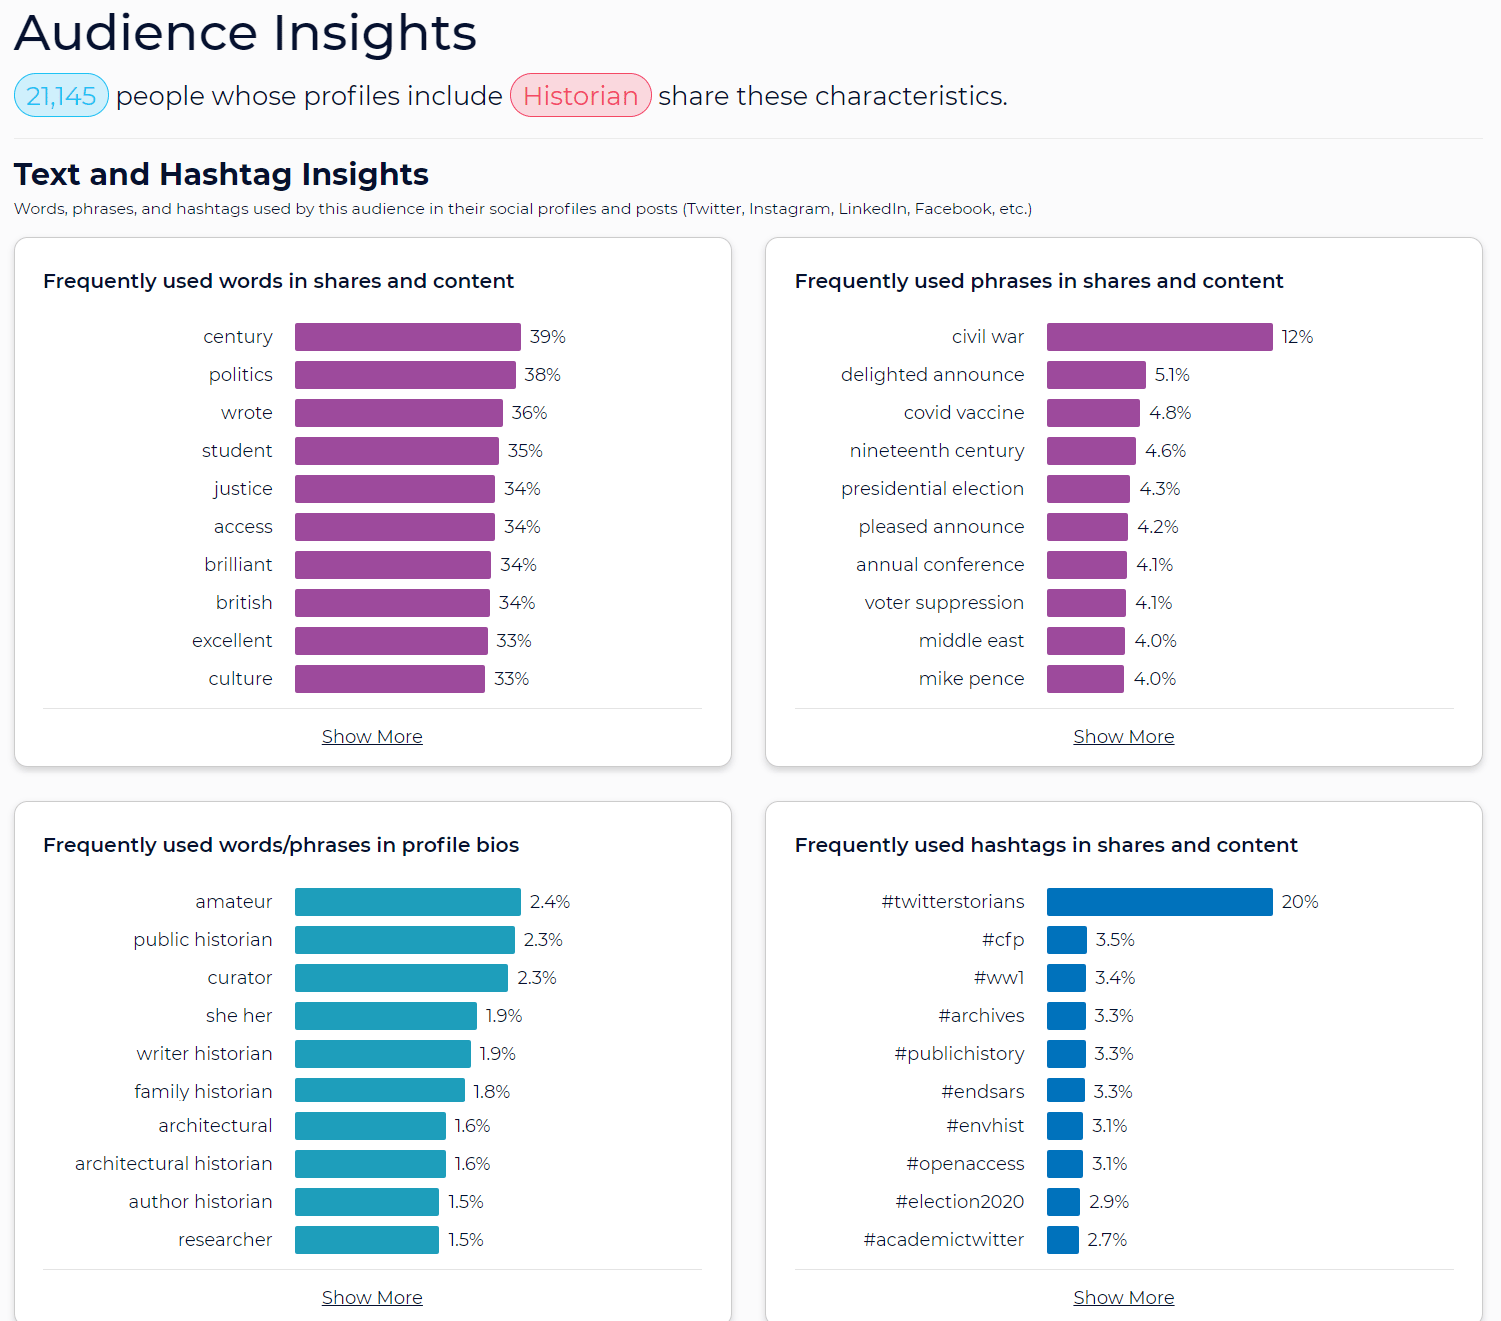Image resolution: width=1501 pixels, height=1321 pixels.
Task: Click the Historian keyword tag
Action: (x=581, y=95)
